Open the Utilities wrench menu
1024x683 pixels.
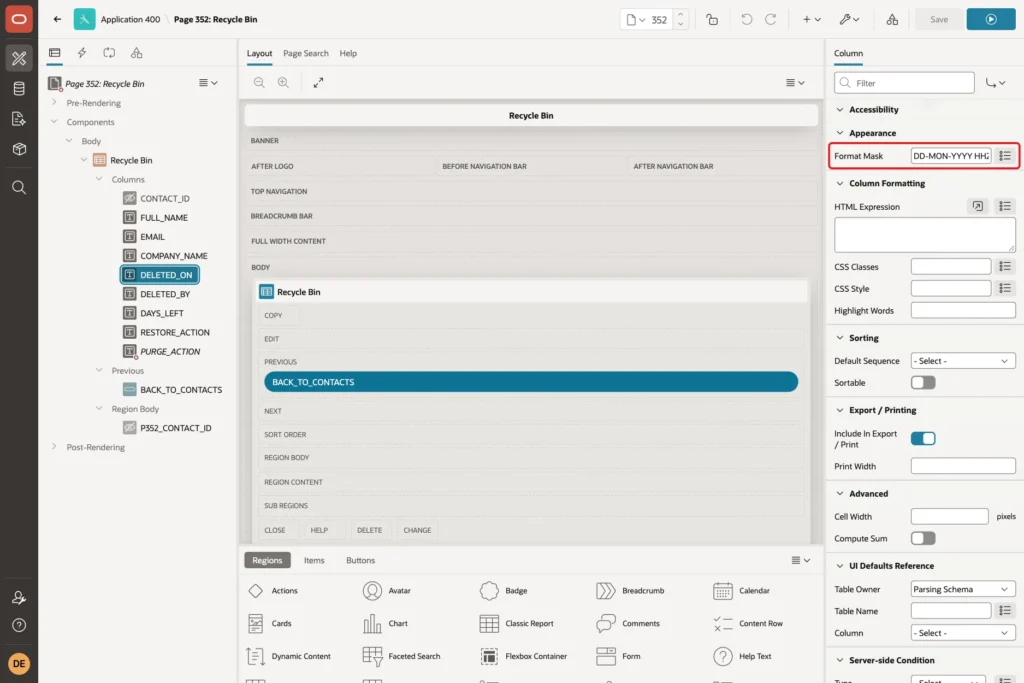[x=849, y=20]
